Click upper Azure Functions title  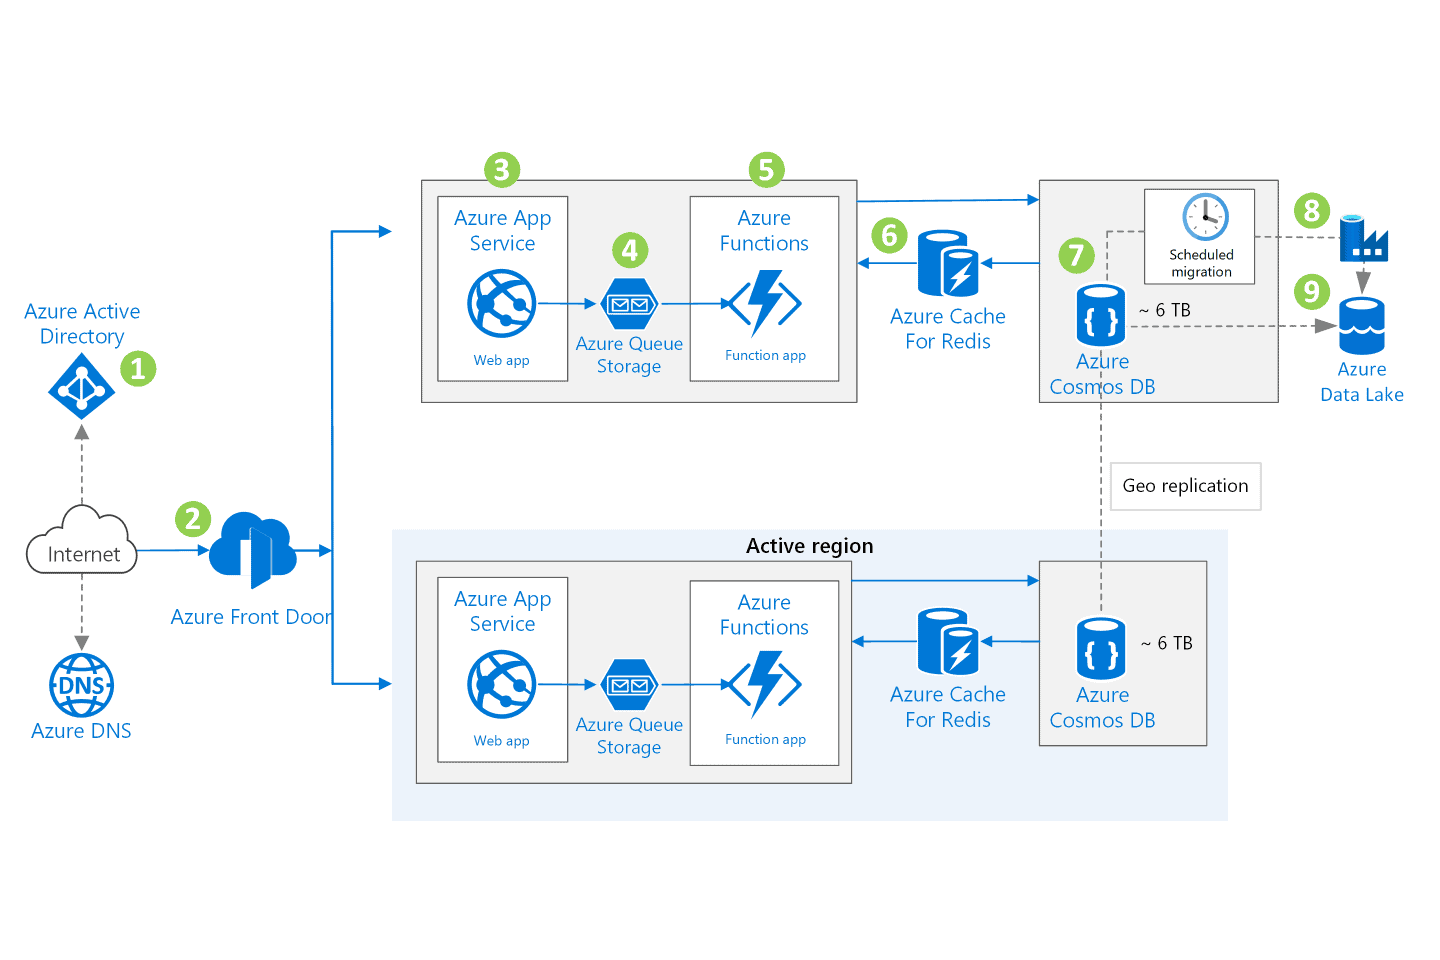pyautogui.click(x=764, y=231)
